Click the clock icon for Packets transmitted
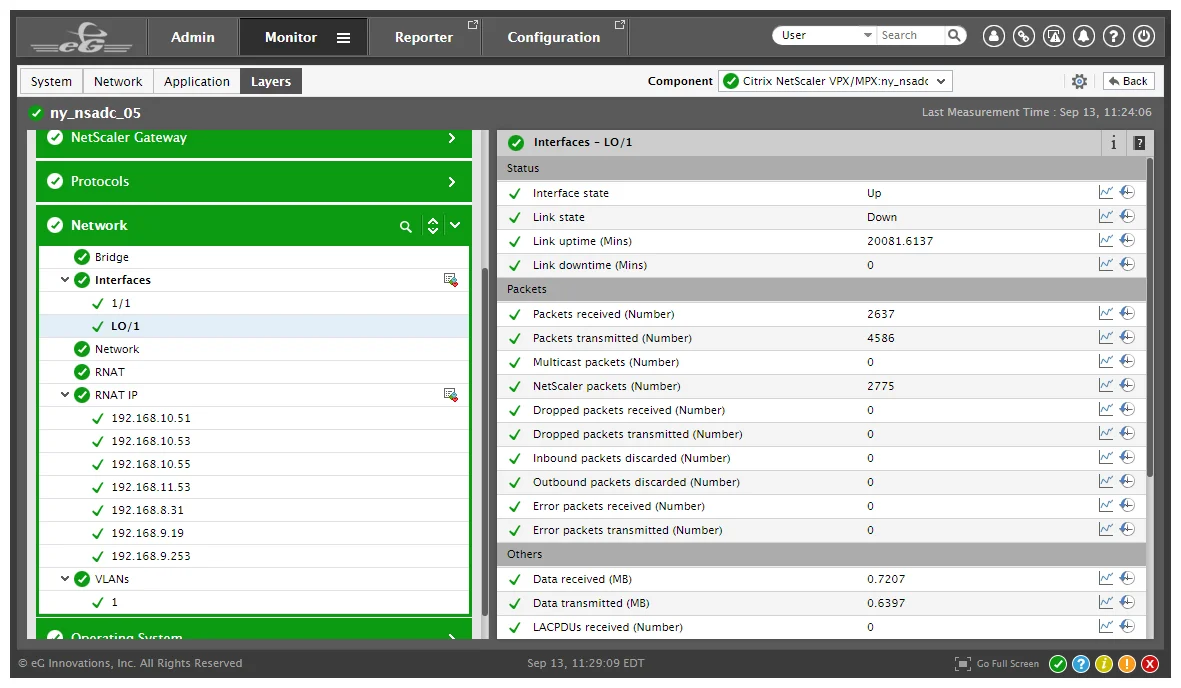 1128,337
